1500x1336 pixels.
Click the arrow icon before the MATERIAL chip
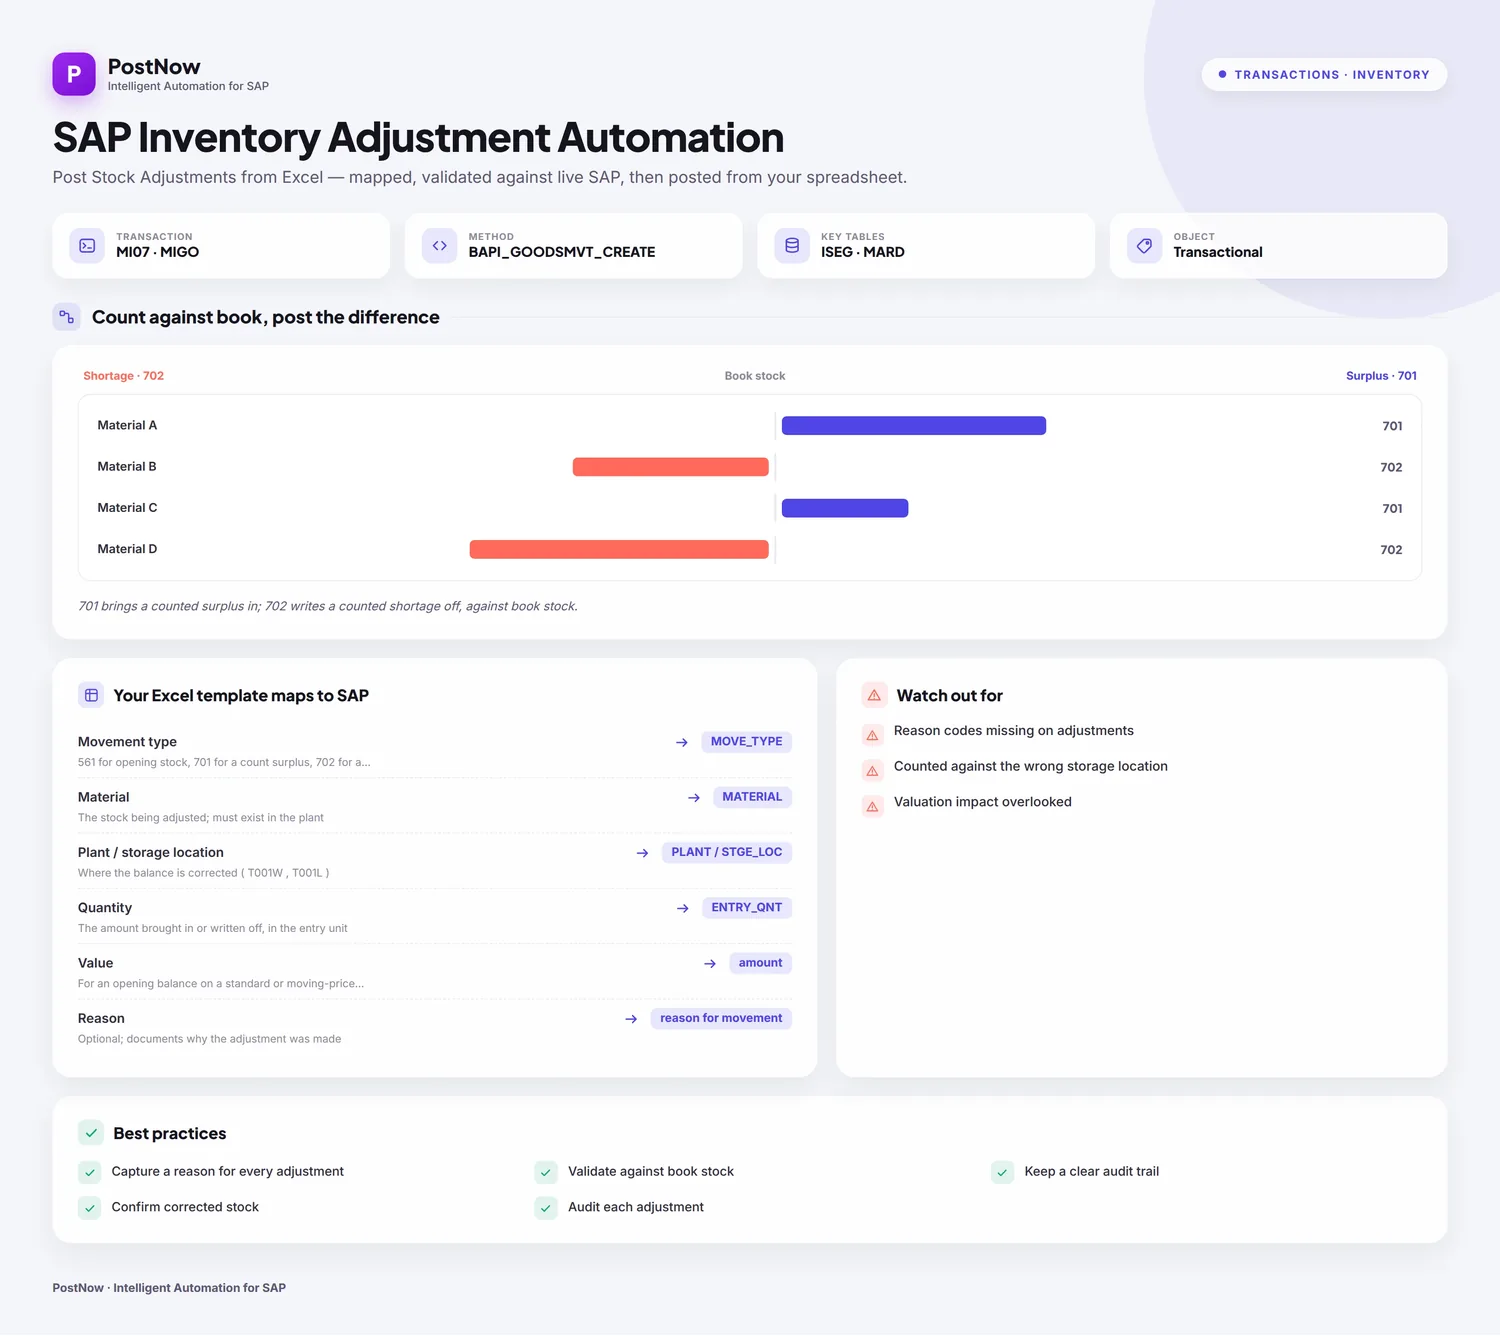tap(694, 798)
